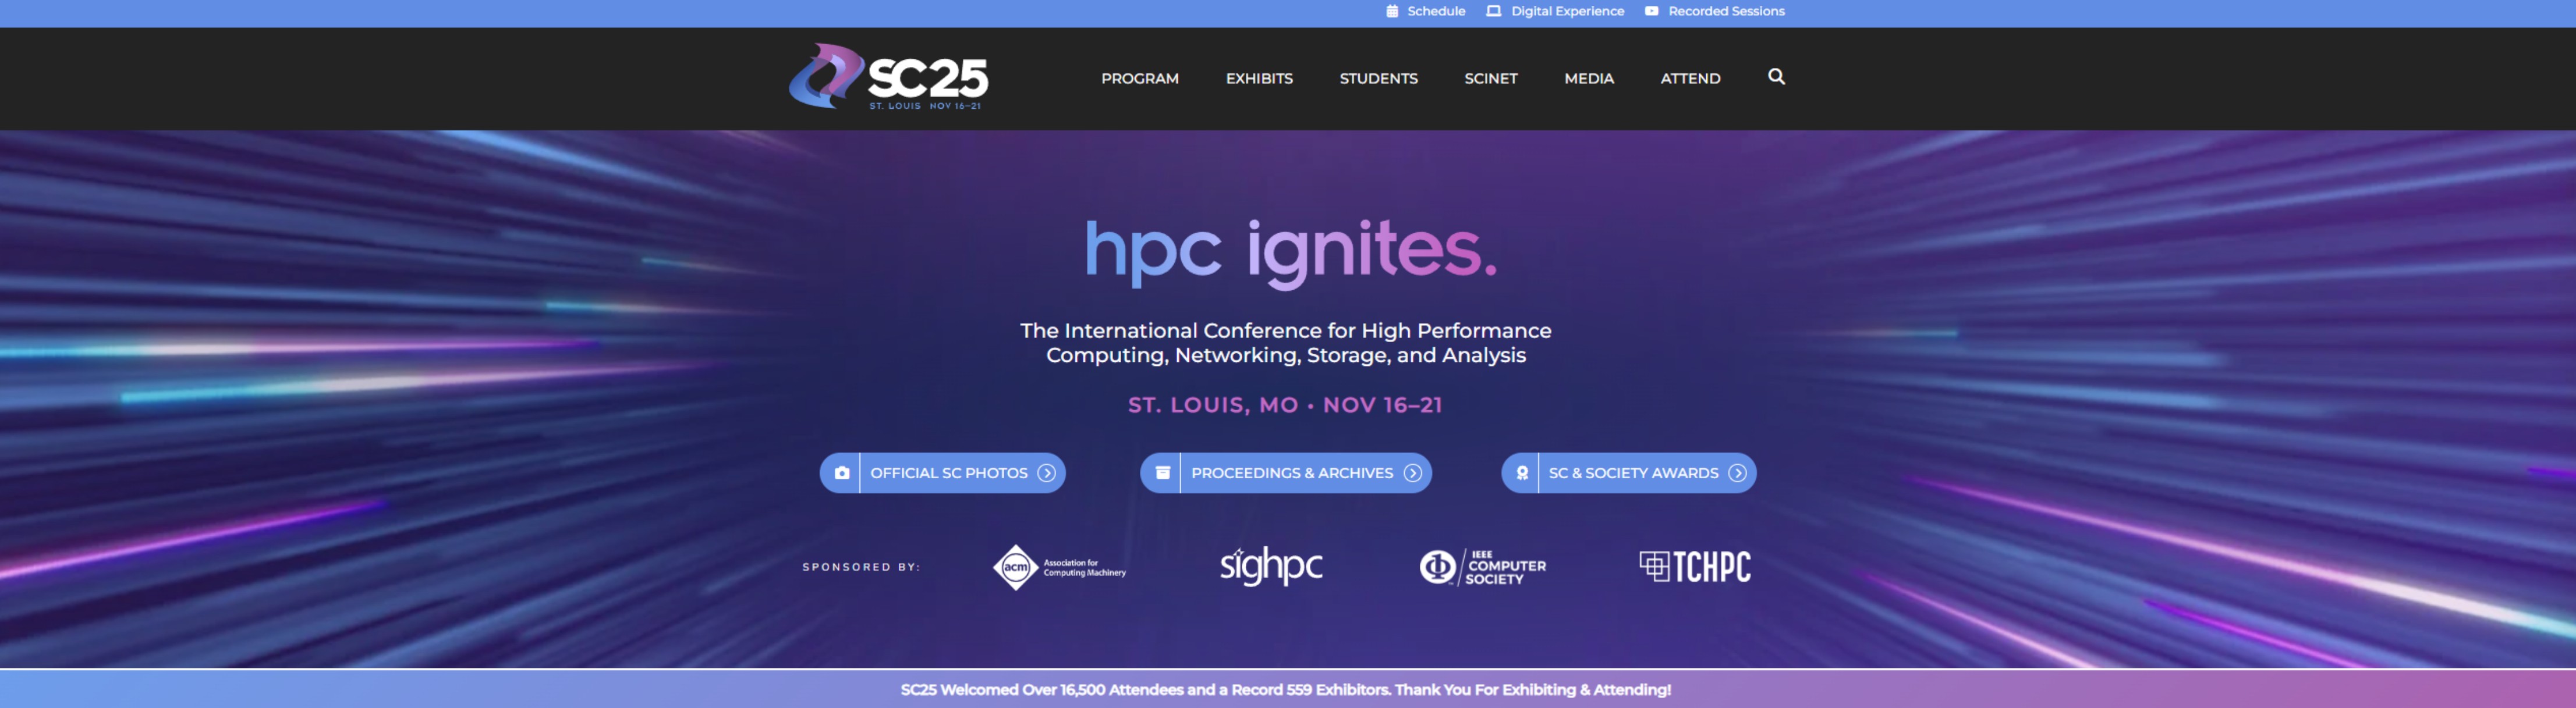
Task: Click the arrow circle on SC & Society Awards
Action: tap(1738, 473)
